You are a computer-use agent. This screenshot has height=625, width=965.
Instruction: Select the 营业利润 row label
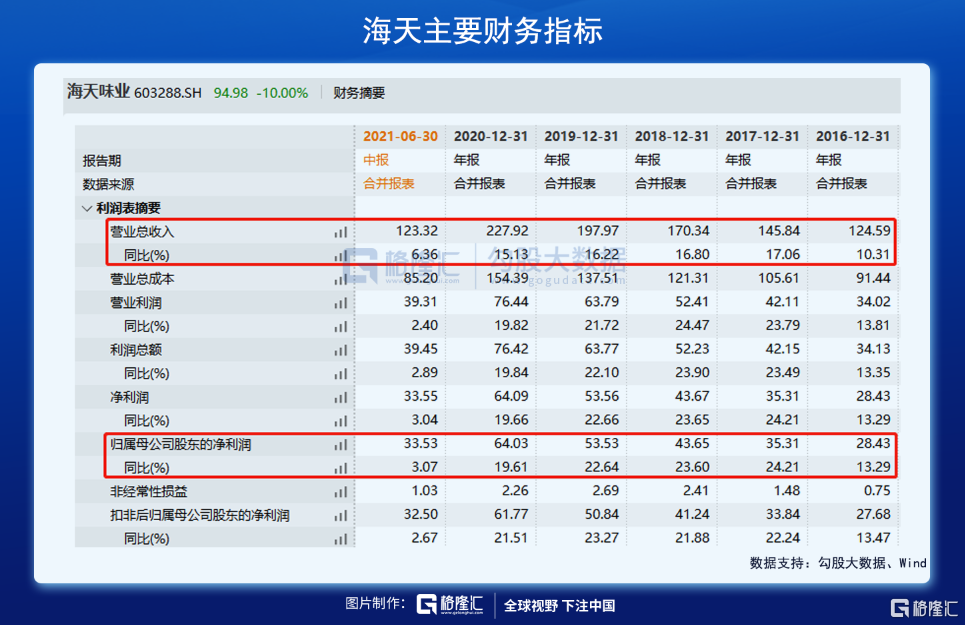click(136, 303)
